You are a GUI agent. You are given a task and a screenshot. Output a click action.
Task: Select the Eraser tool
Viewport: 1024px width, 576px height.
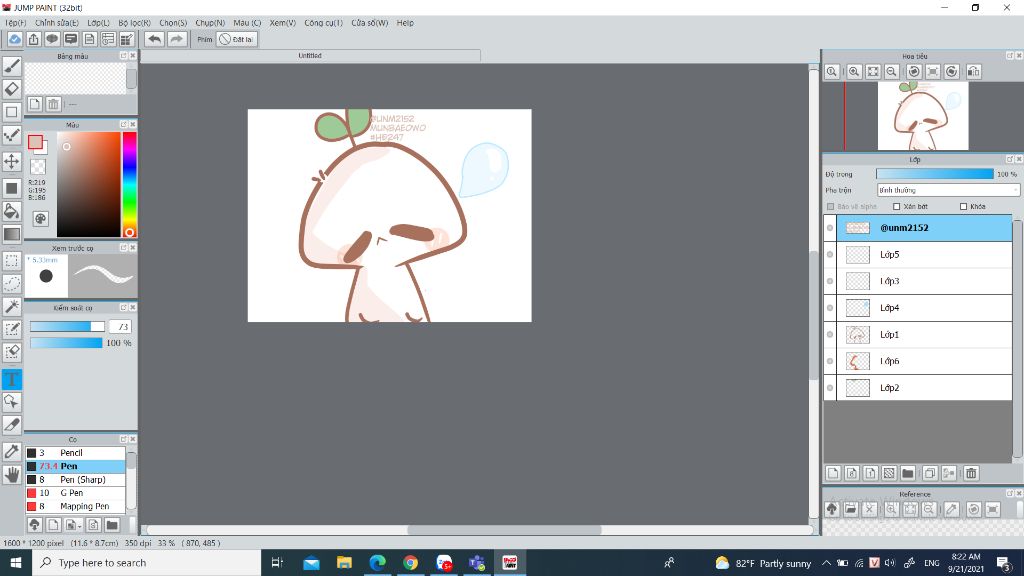pyautogui.click(x=12, y=89)
